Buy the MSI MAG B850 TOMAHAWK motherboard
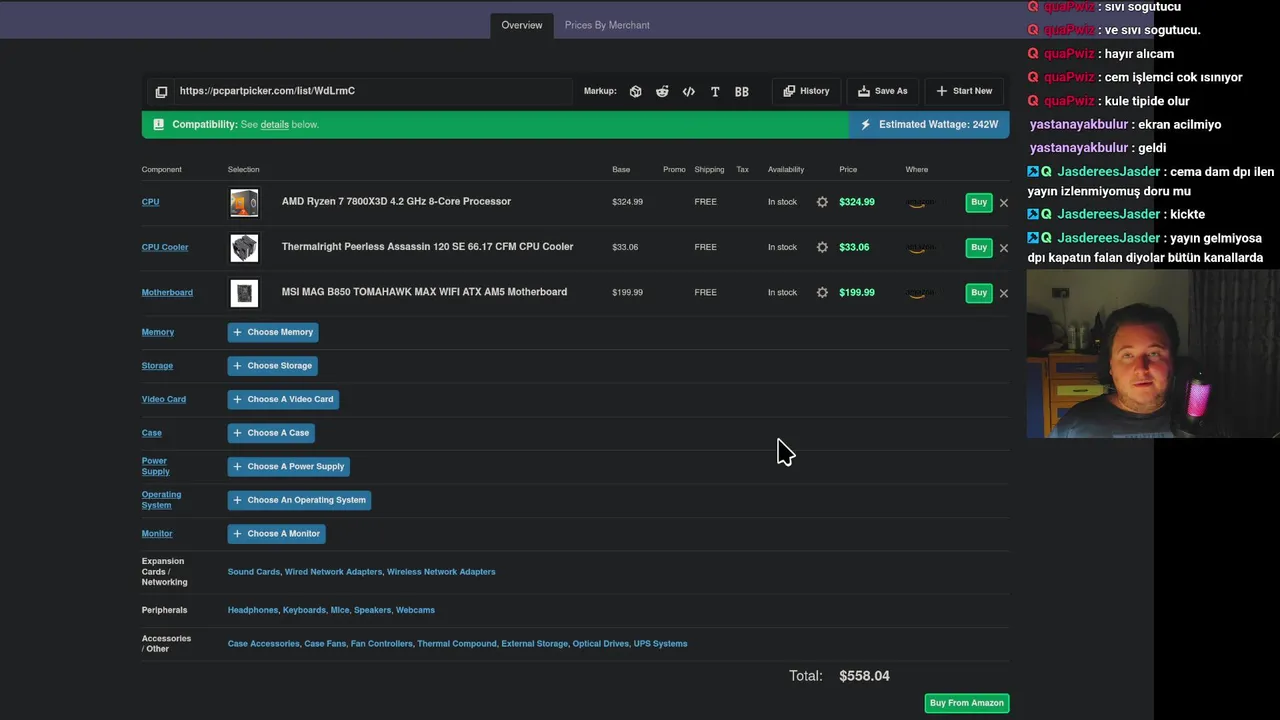 (979, 293)
